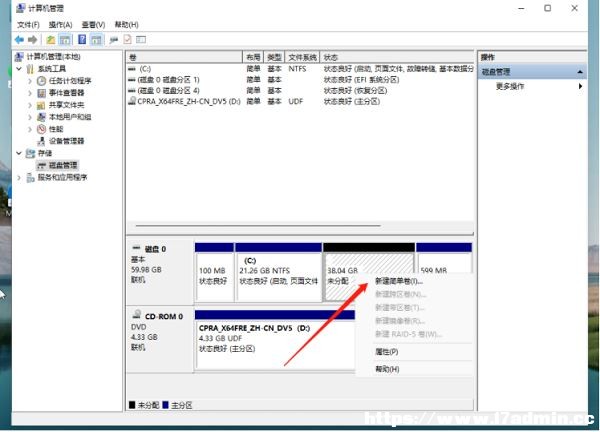
Task: Collapse the 系统工具 tree node
Action: coord(19,69)
